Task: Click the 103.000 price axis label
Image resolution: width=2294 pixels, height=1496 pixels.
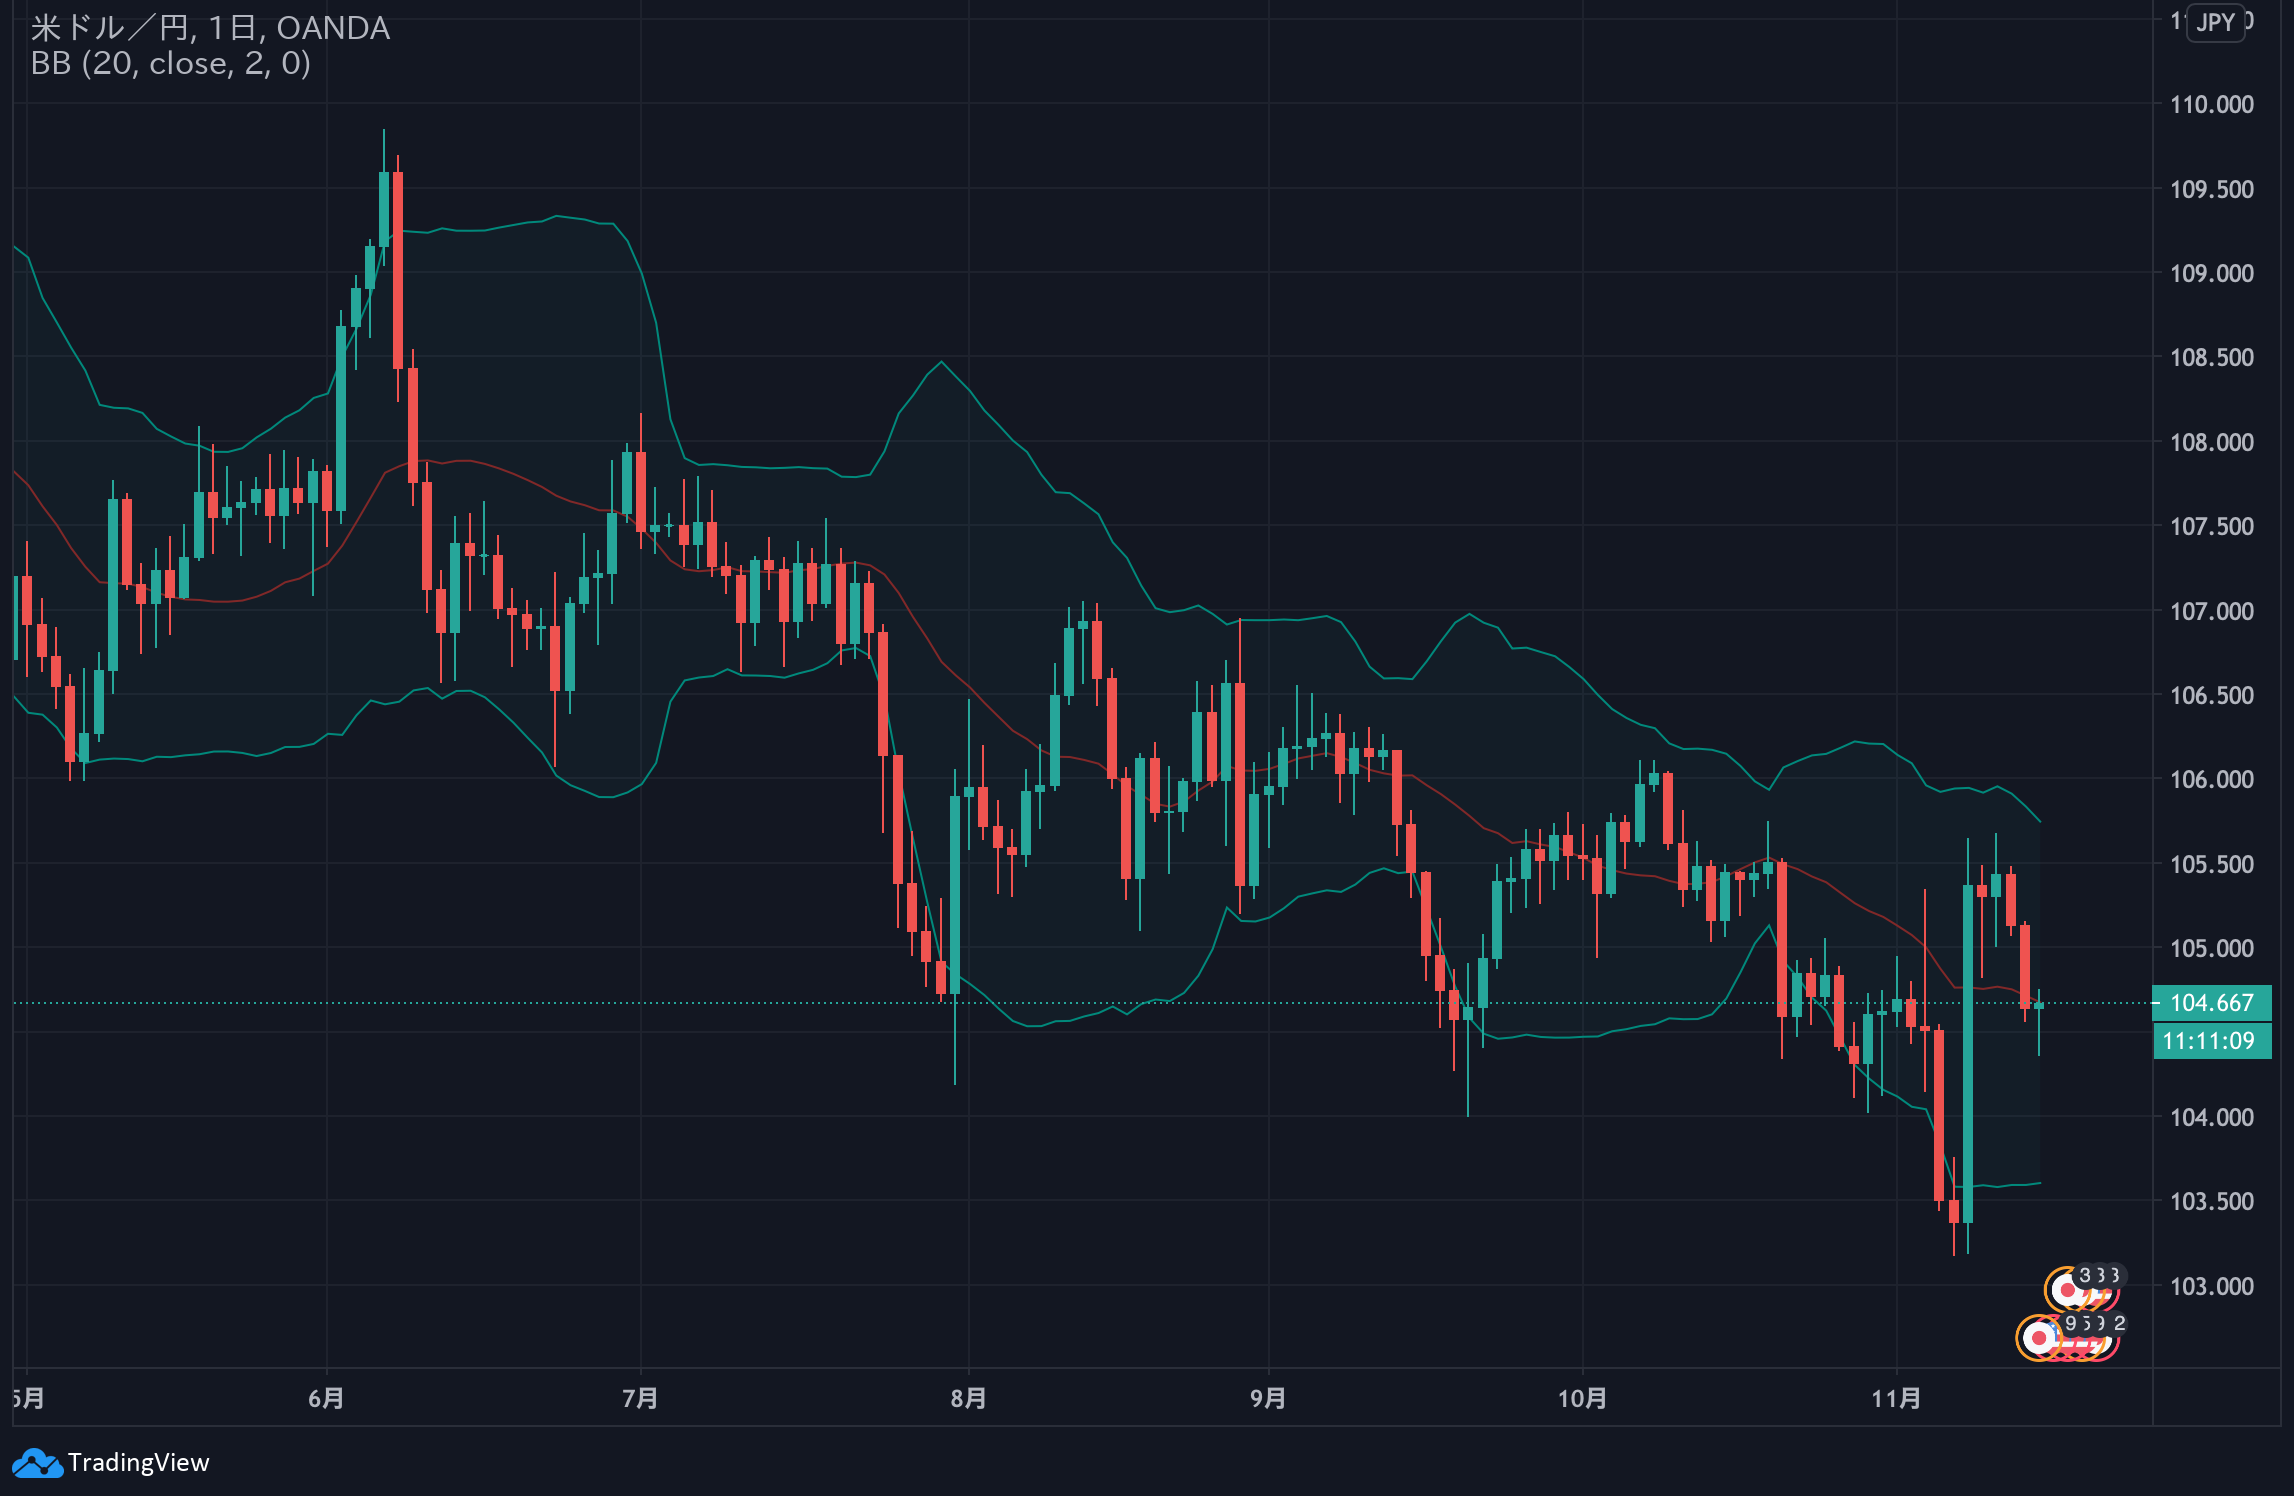Action: tap(2211, 1287)
